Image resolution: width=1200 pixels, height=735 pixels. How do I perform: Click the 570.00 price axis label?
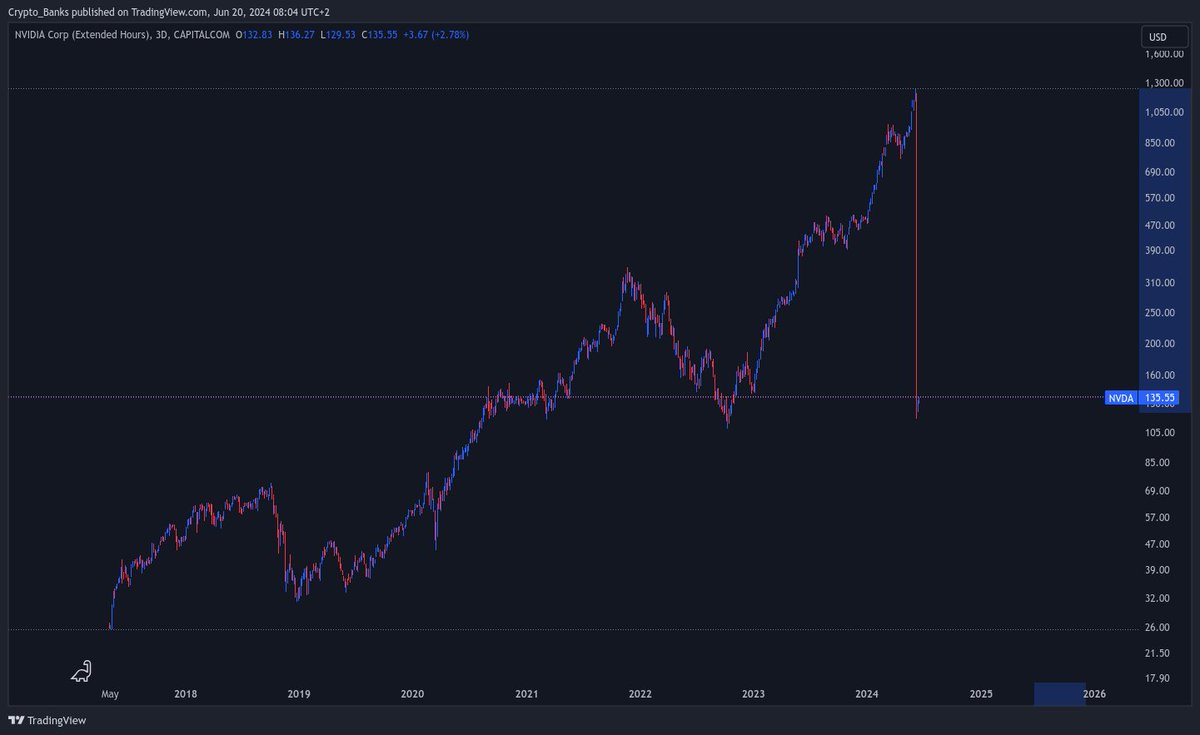(x=1160, y=198)
